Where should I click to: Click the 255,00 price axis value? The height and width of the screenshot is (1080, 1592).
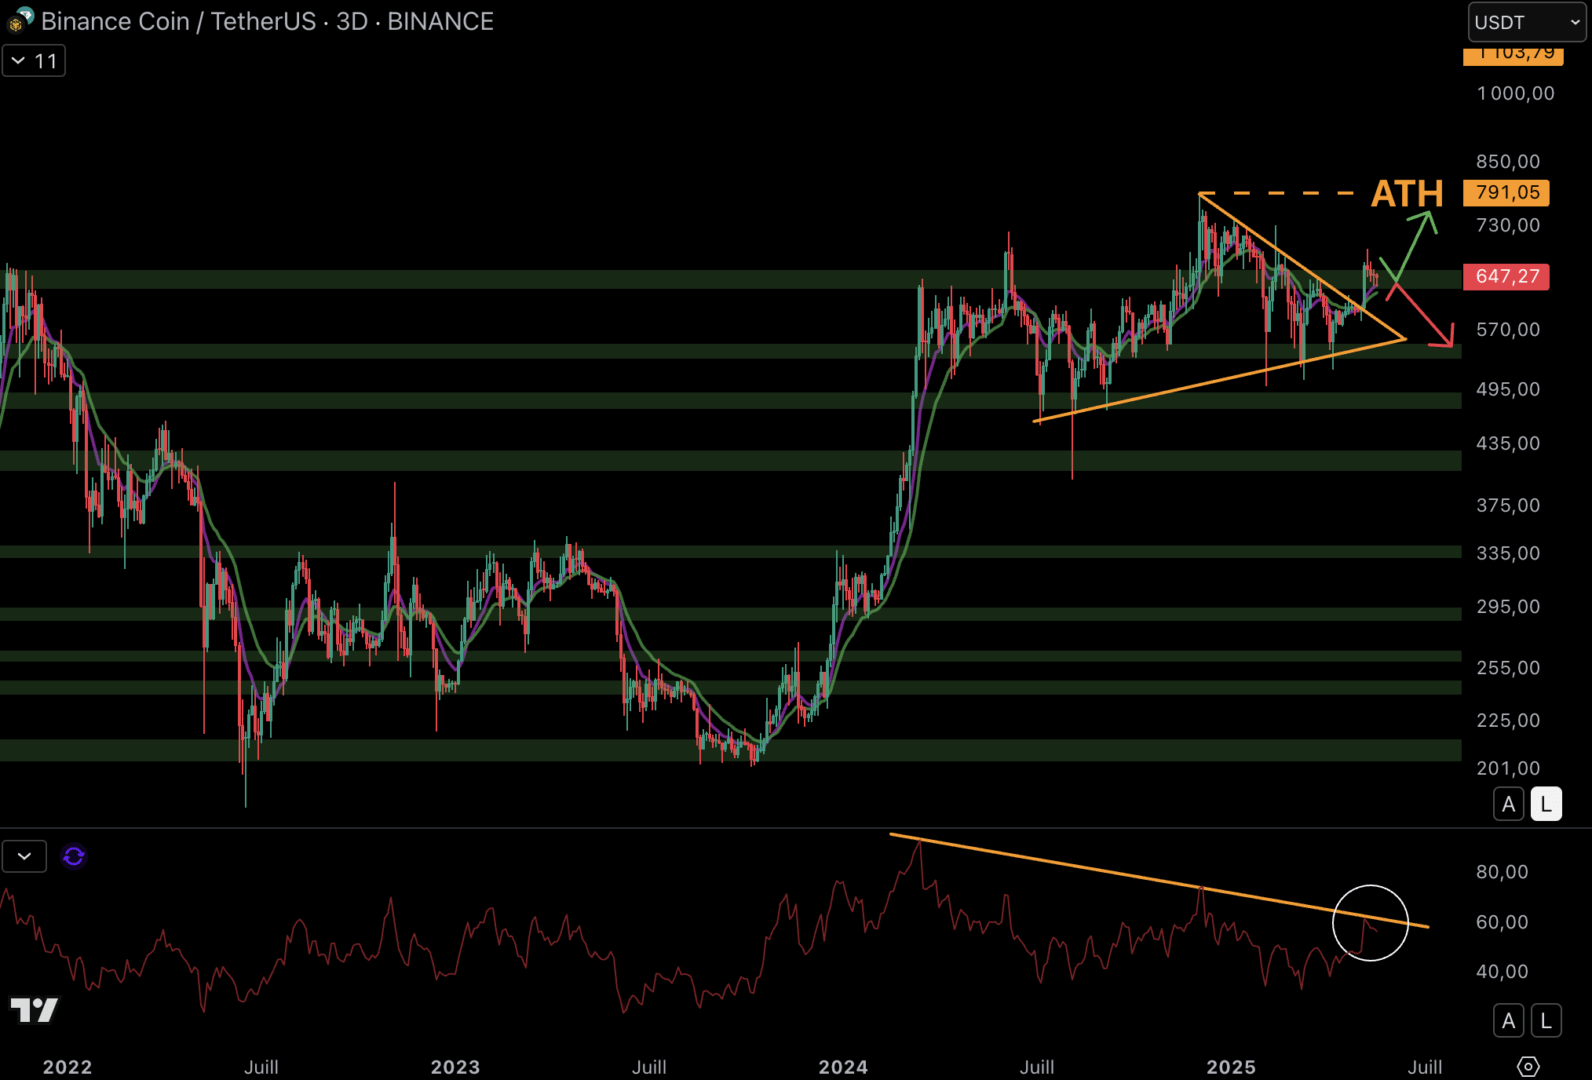(x=1508, y=667)
